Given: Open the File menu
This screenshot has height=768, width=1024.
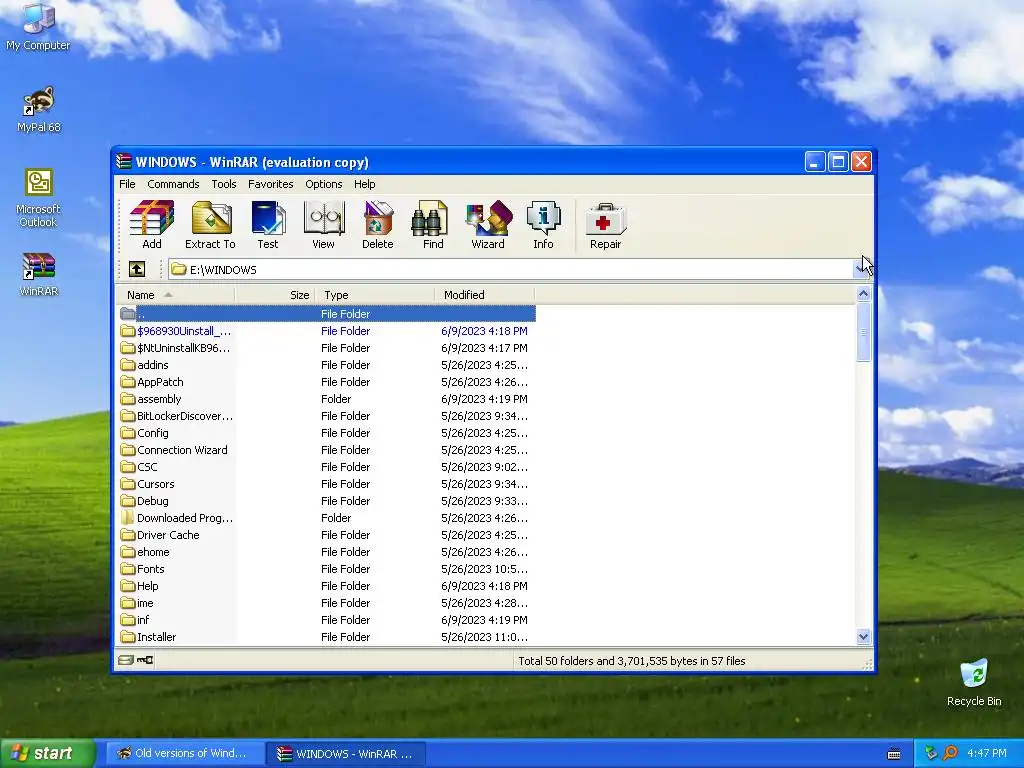Looking at the screenshot, I should (x=127, y=184).
